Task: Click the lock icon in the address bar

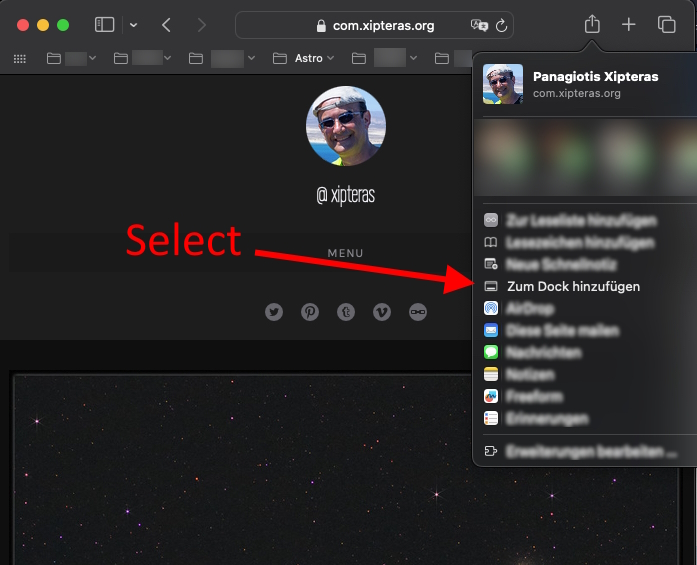Action: tap(321, 26)
